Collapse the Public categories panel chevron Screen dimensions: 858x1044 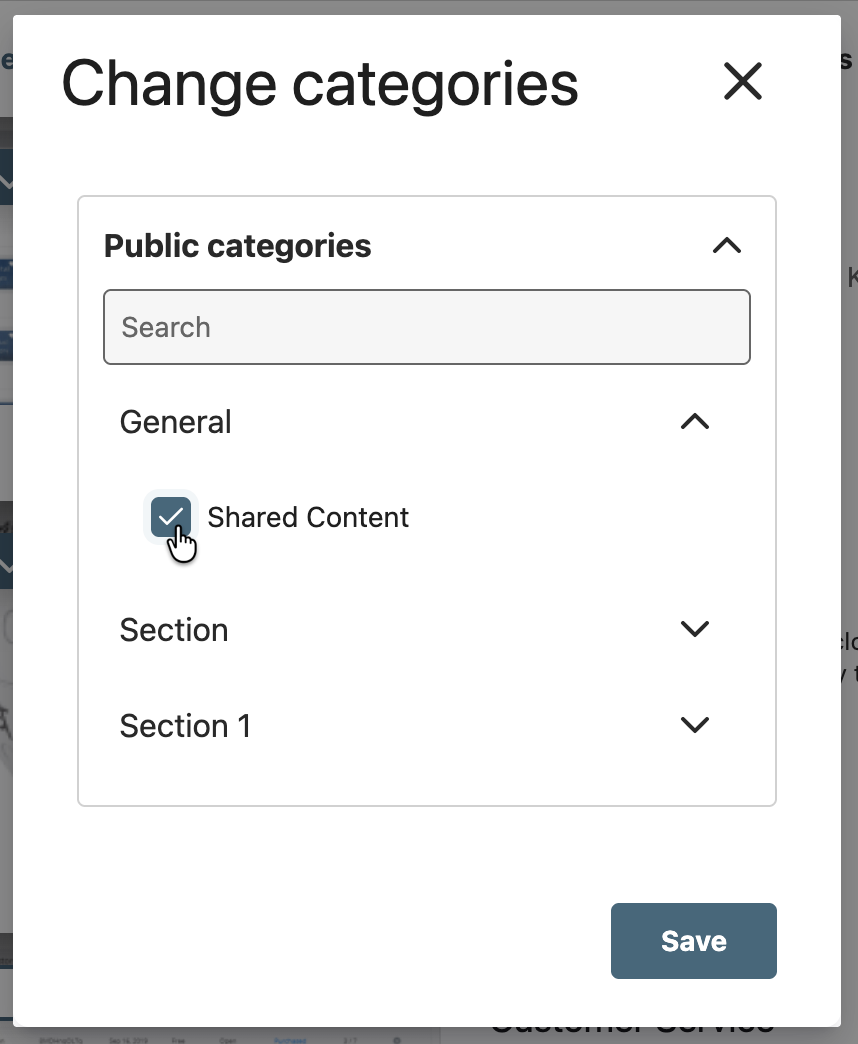coord(726,246)
